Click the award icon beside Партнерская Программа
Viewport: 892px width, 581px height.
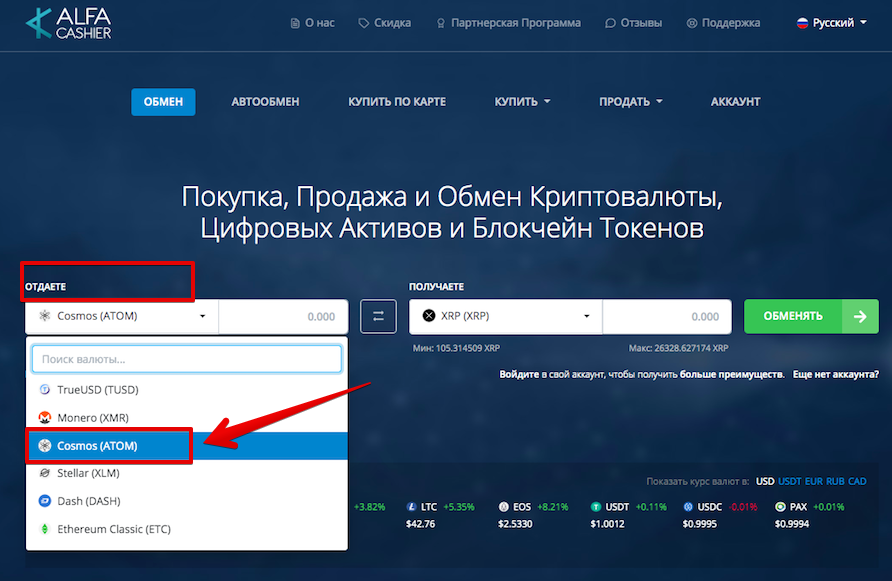pos(440,23)
